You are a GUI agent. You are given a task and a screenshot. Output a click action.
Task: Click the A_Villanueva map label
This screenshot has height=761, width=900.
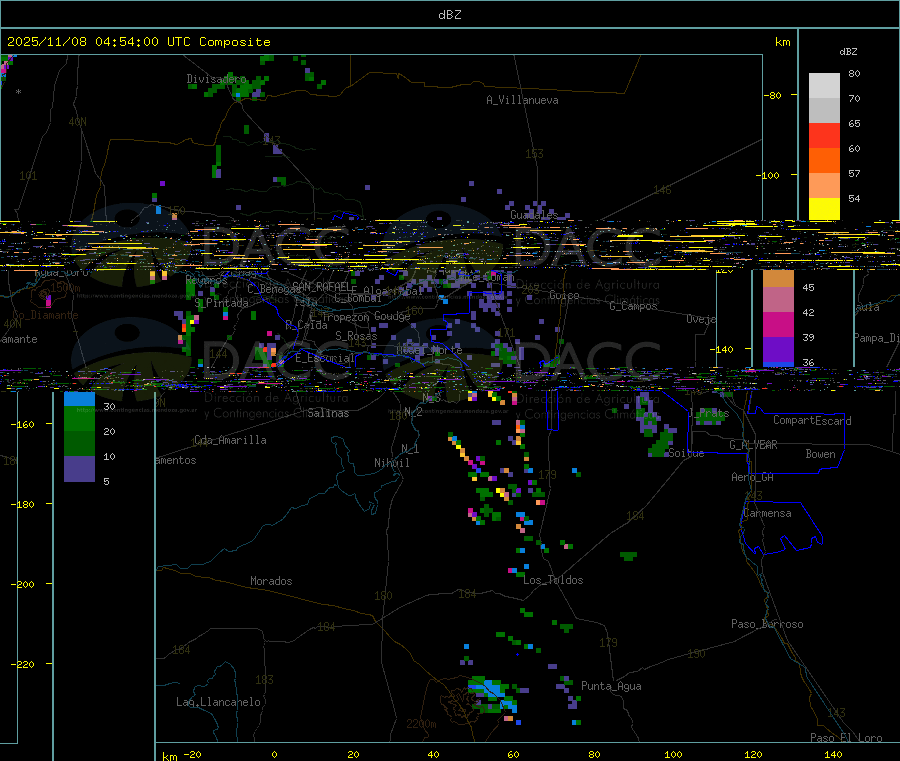click(x=522, y=100)
